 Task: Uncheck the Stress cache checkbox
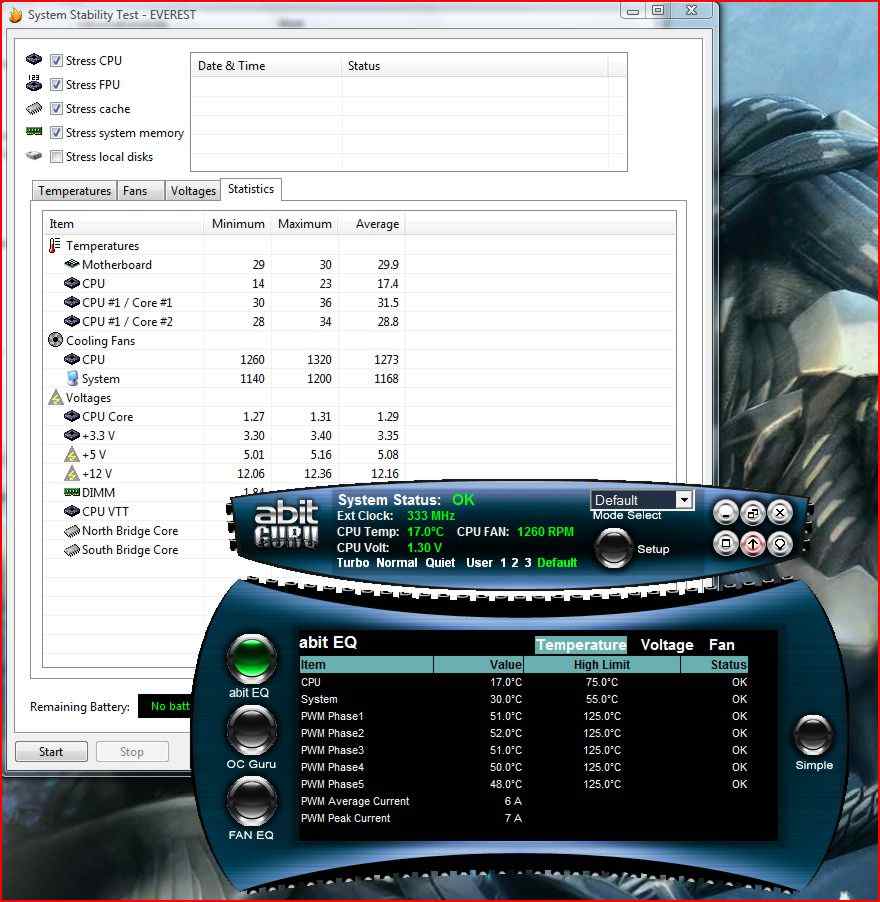tap(56, 109)
